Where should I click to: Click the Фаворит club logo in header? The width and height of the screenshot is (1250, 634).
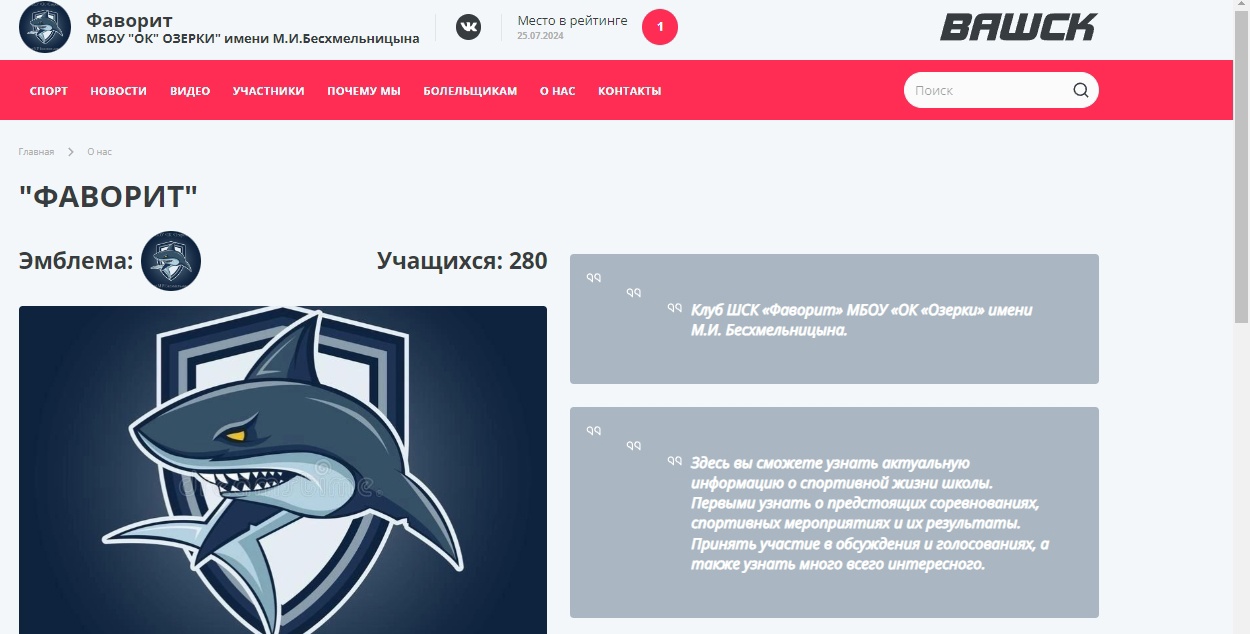[x=45, y=28]
